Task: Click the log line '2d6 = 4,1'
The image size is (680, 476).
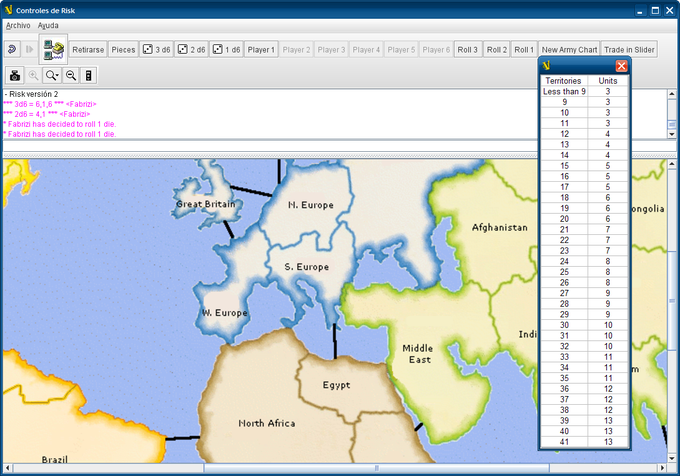Action: [x=46, y=114]
